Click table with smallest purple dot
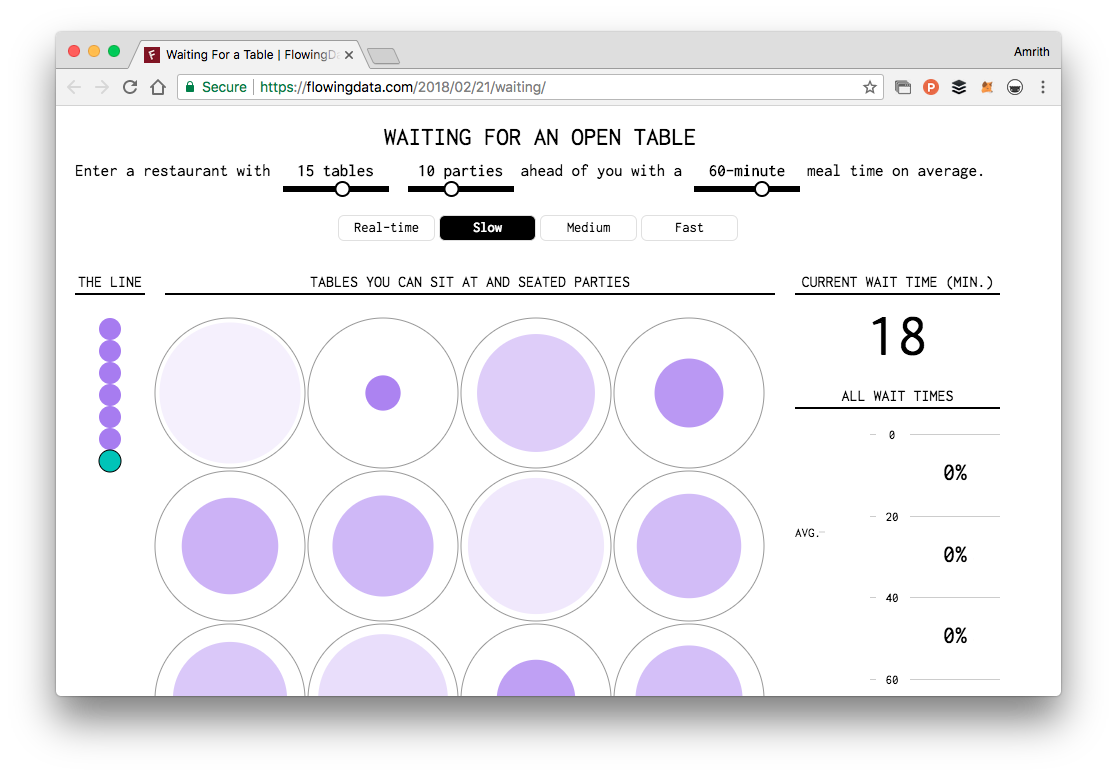Viewport: 1117px width, 776px height. [x=383, y=393]
